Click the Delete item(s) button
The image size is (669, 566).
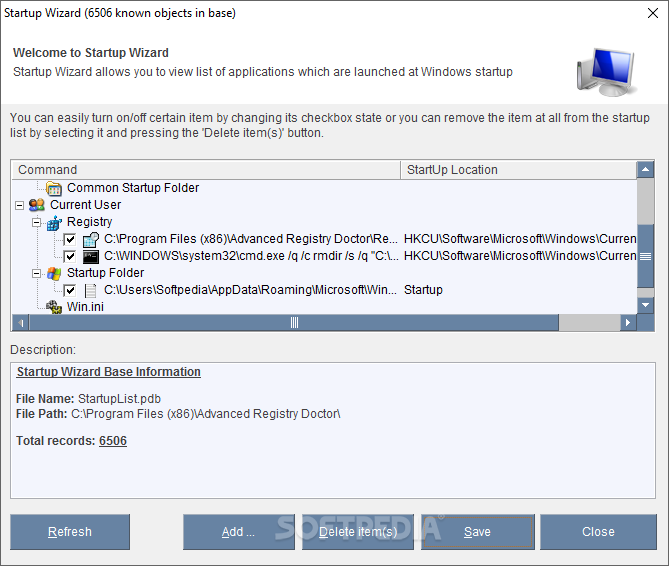(358, 532)
